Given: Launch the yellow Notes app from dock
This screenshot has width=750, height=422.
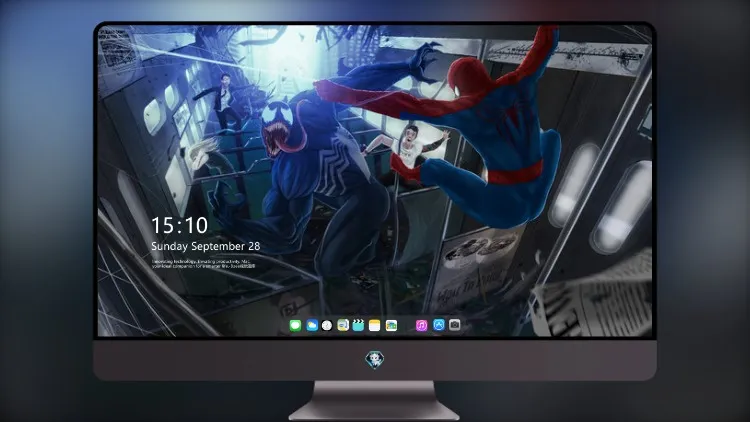Looking at the screenshot, I should pyautogui.click(x=375, y=326).
